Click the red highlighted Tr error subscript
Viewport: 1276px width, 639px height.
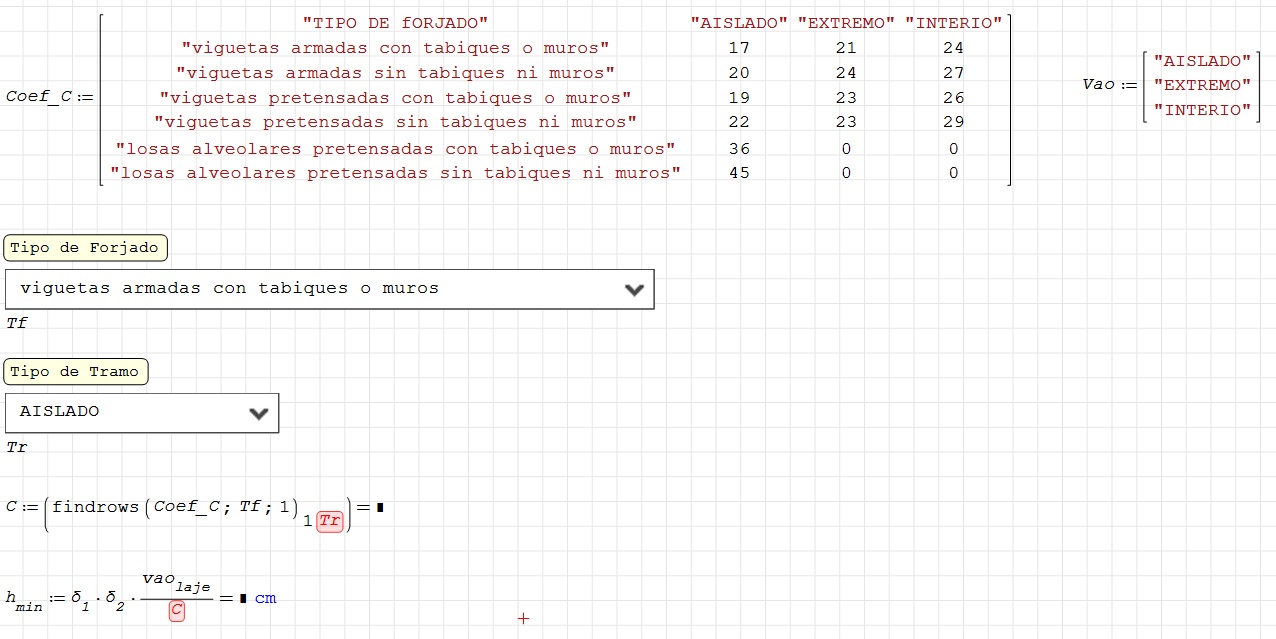[330, 521]
